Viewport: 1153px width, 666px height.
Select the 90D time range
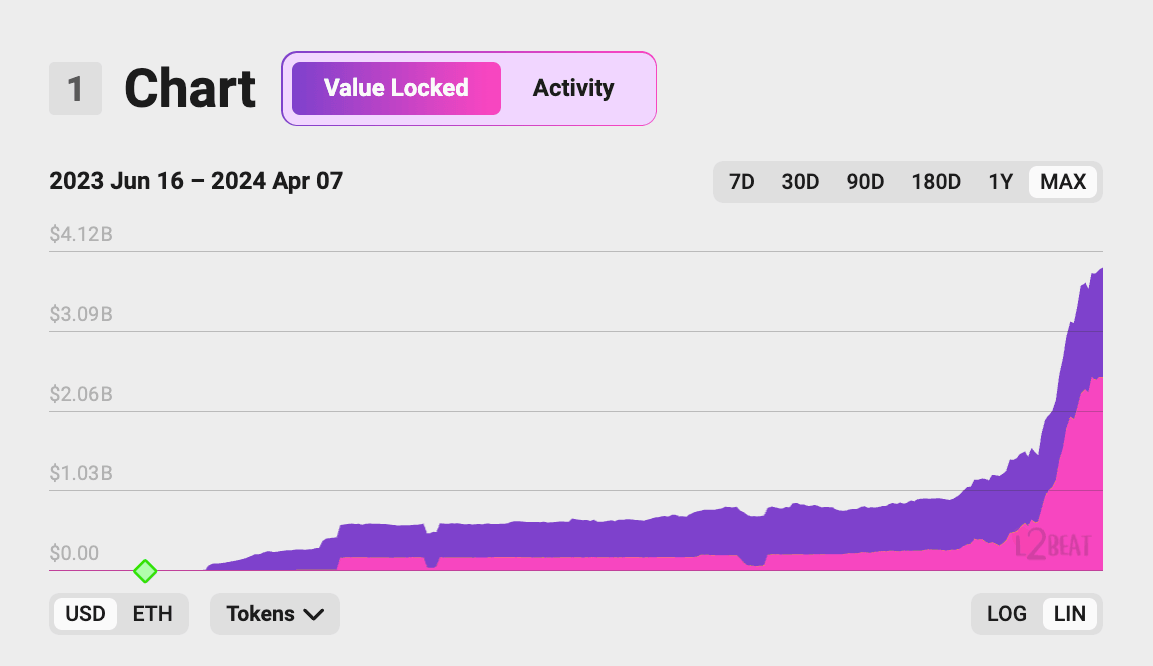(x=865, y=182)
